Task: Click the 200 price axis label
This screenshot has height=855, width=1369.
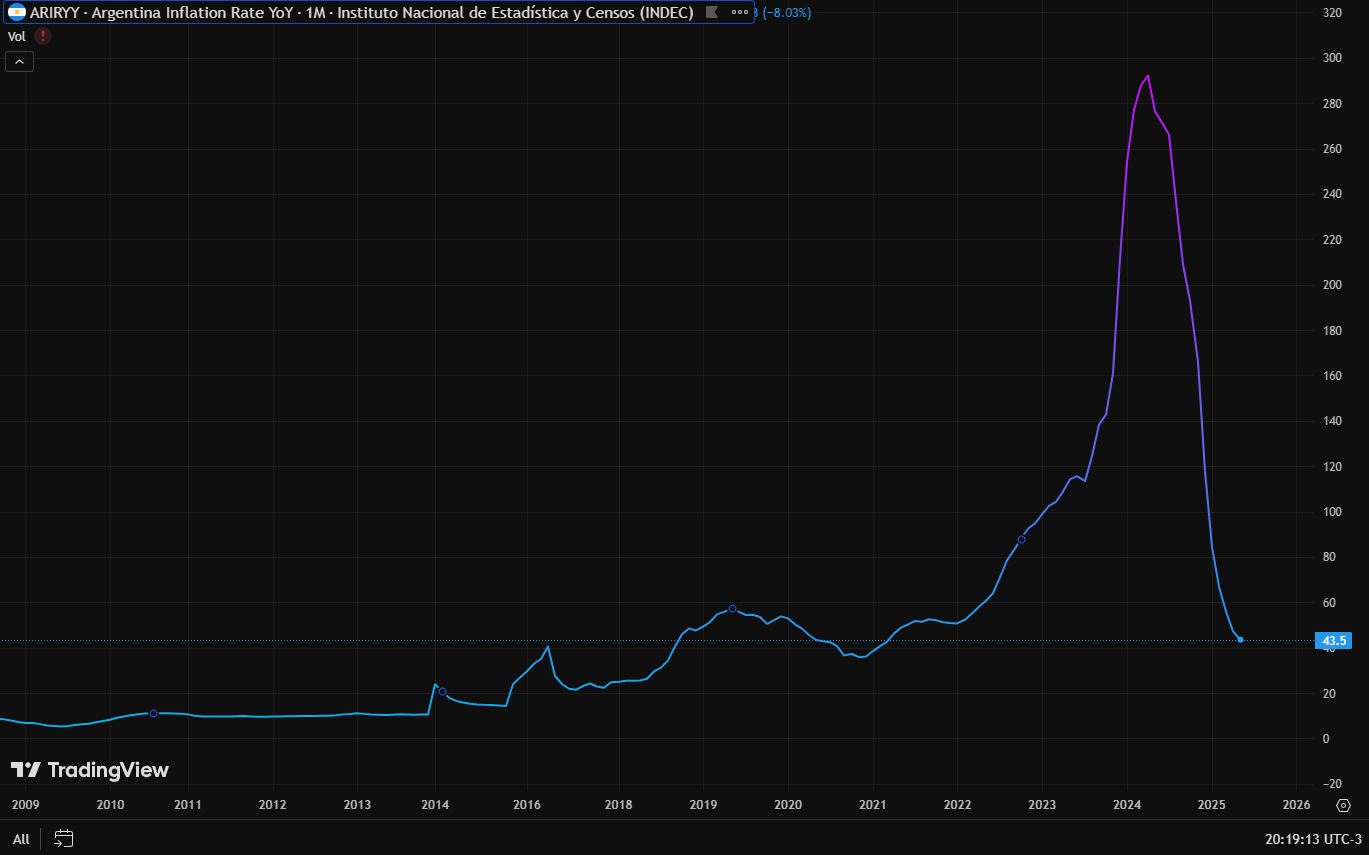Action: pos(1332,285)
